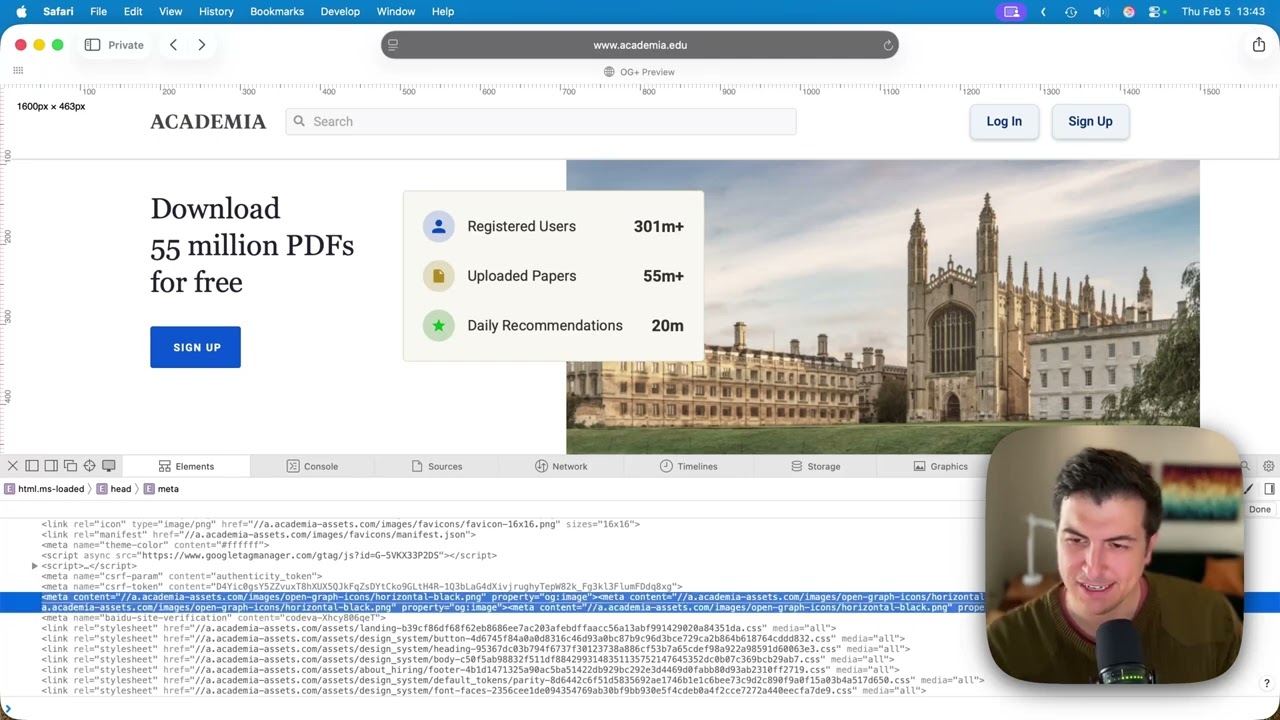Close the Web Inspector
The width and height of the screenshot is (1280, 720).
click(x=12, y=466)
